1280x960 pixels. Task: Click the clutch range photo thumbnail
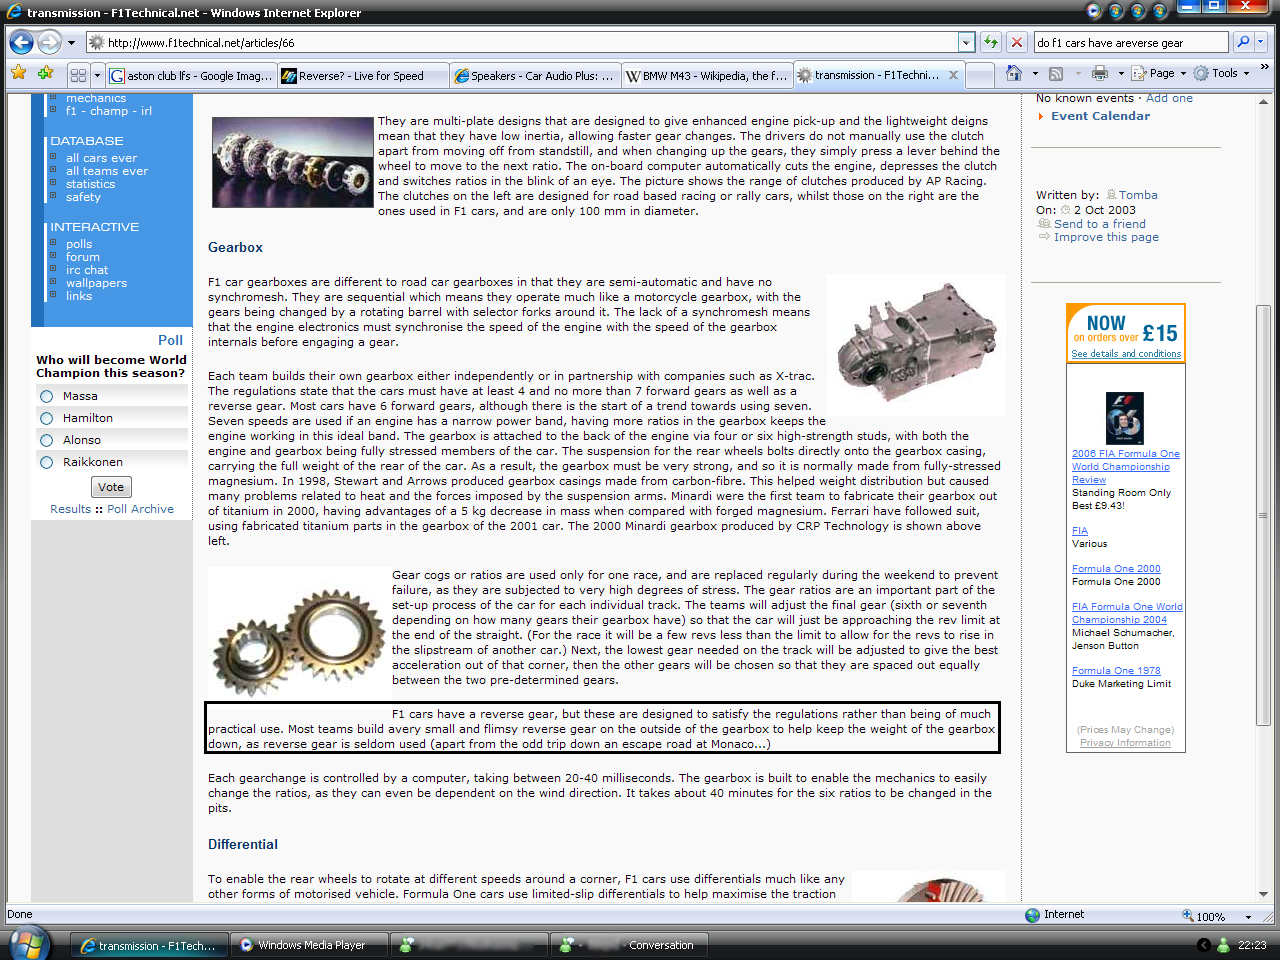point(292,162)
